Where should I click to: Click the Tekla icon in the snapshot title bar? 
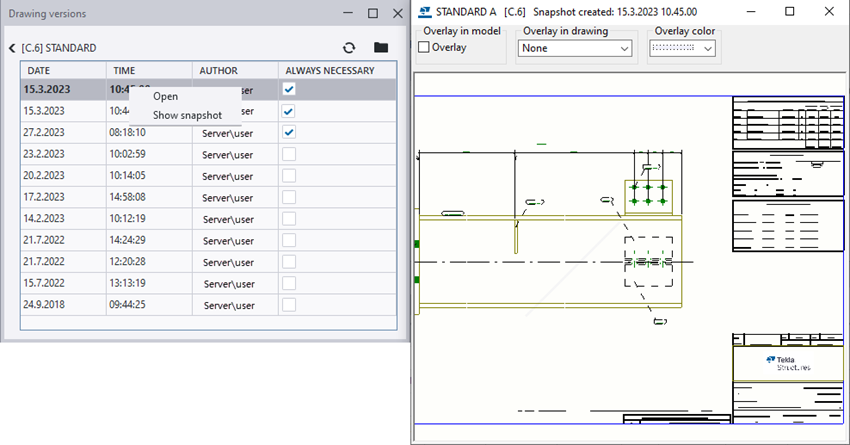(426, 12)
